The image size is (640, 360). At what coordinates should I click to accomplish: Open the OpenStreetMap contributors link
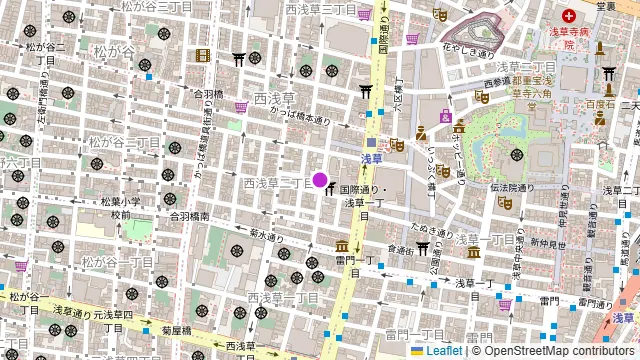pyautogui.click(x=559, y=351)
